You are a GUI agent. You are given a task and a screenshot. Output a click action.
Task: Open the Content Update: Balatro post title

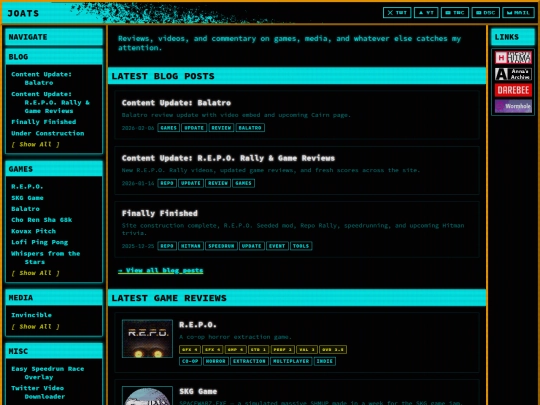click(x=176, y=103)
